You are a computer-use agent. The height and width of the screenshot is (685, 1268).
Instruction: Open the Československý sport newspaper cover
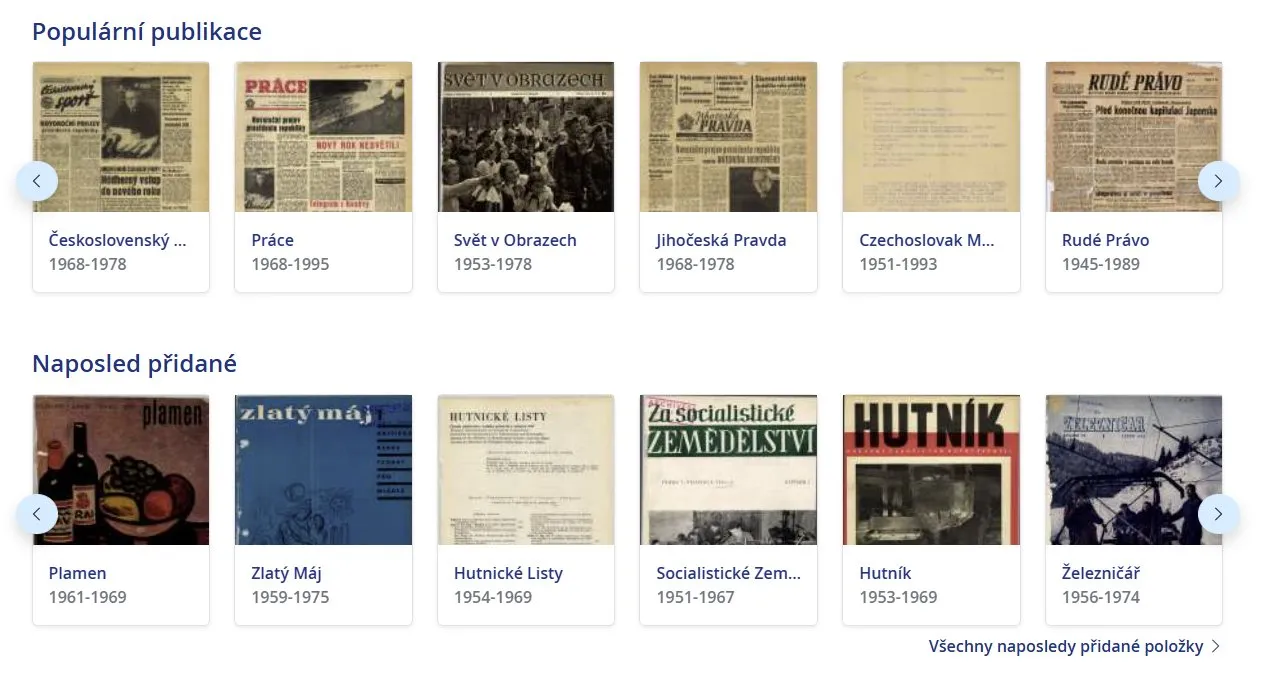point(121,137)
